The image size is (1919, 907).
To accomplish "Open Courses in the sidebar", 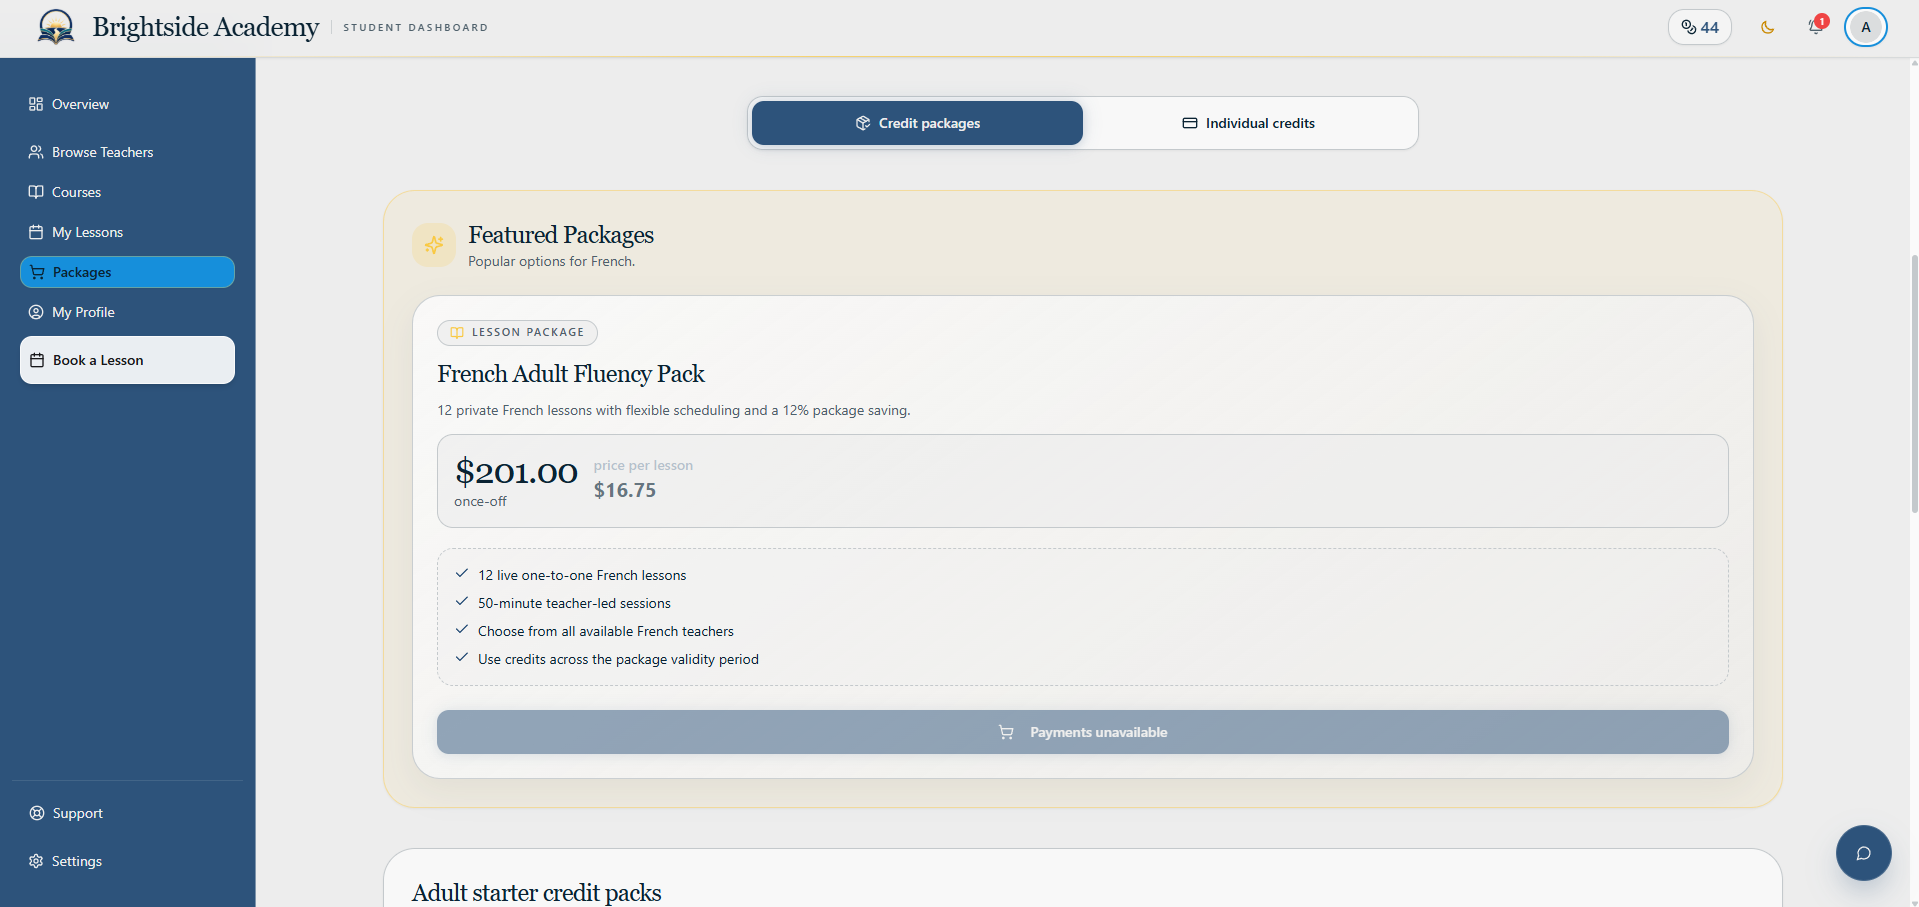I will coord(127,192).
